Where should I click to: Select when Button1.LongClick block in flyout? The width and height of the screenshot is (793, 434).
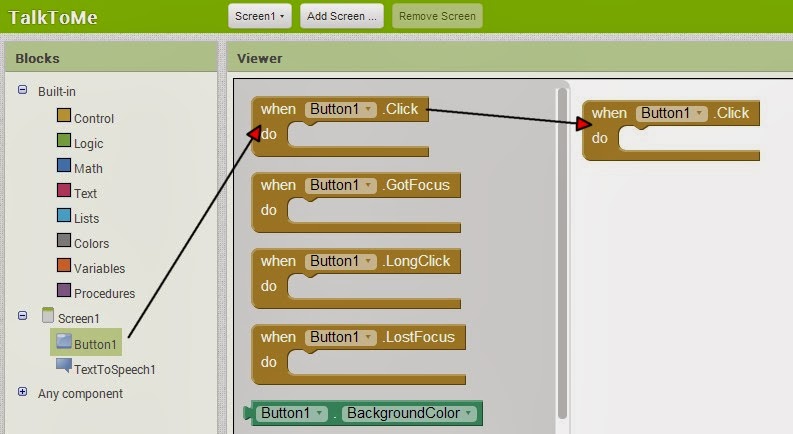click(x=356, y=278)
